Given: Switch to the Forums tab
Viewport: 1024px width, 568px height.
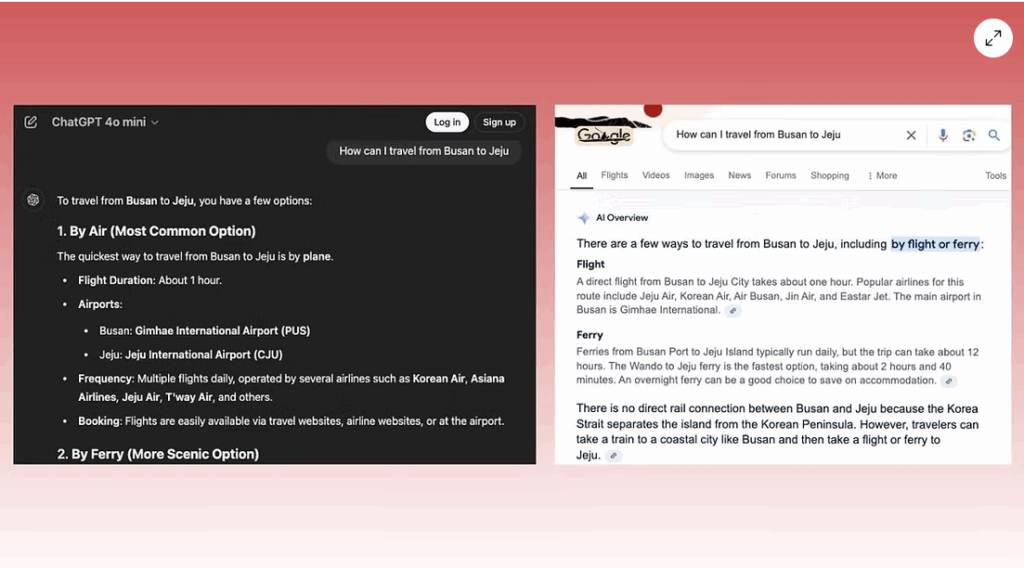Looking at the screenshot, I should (x=780, y=176).
